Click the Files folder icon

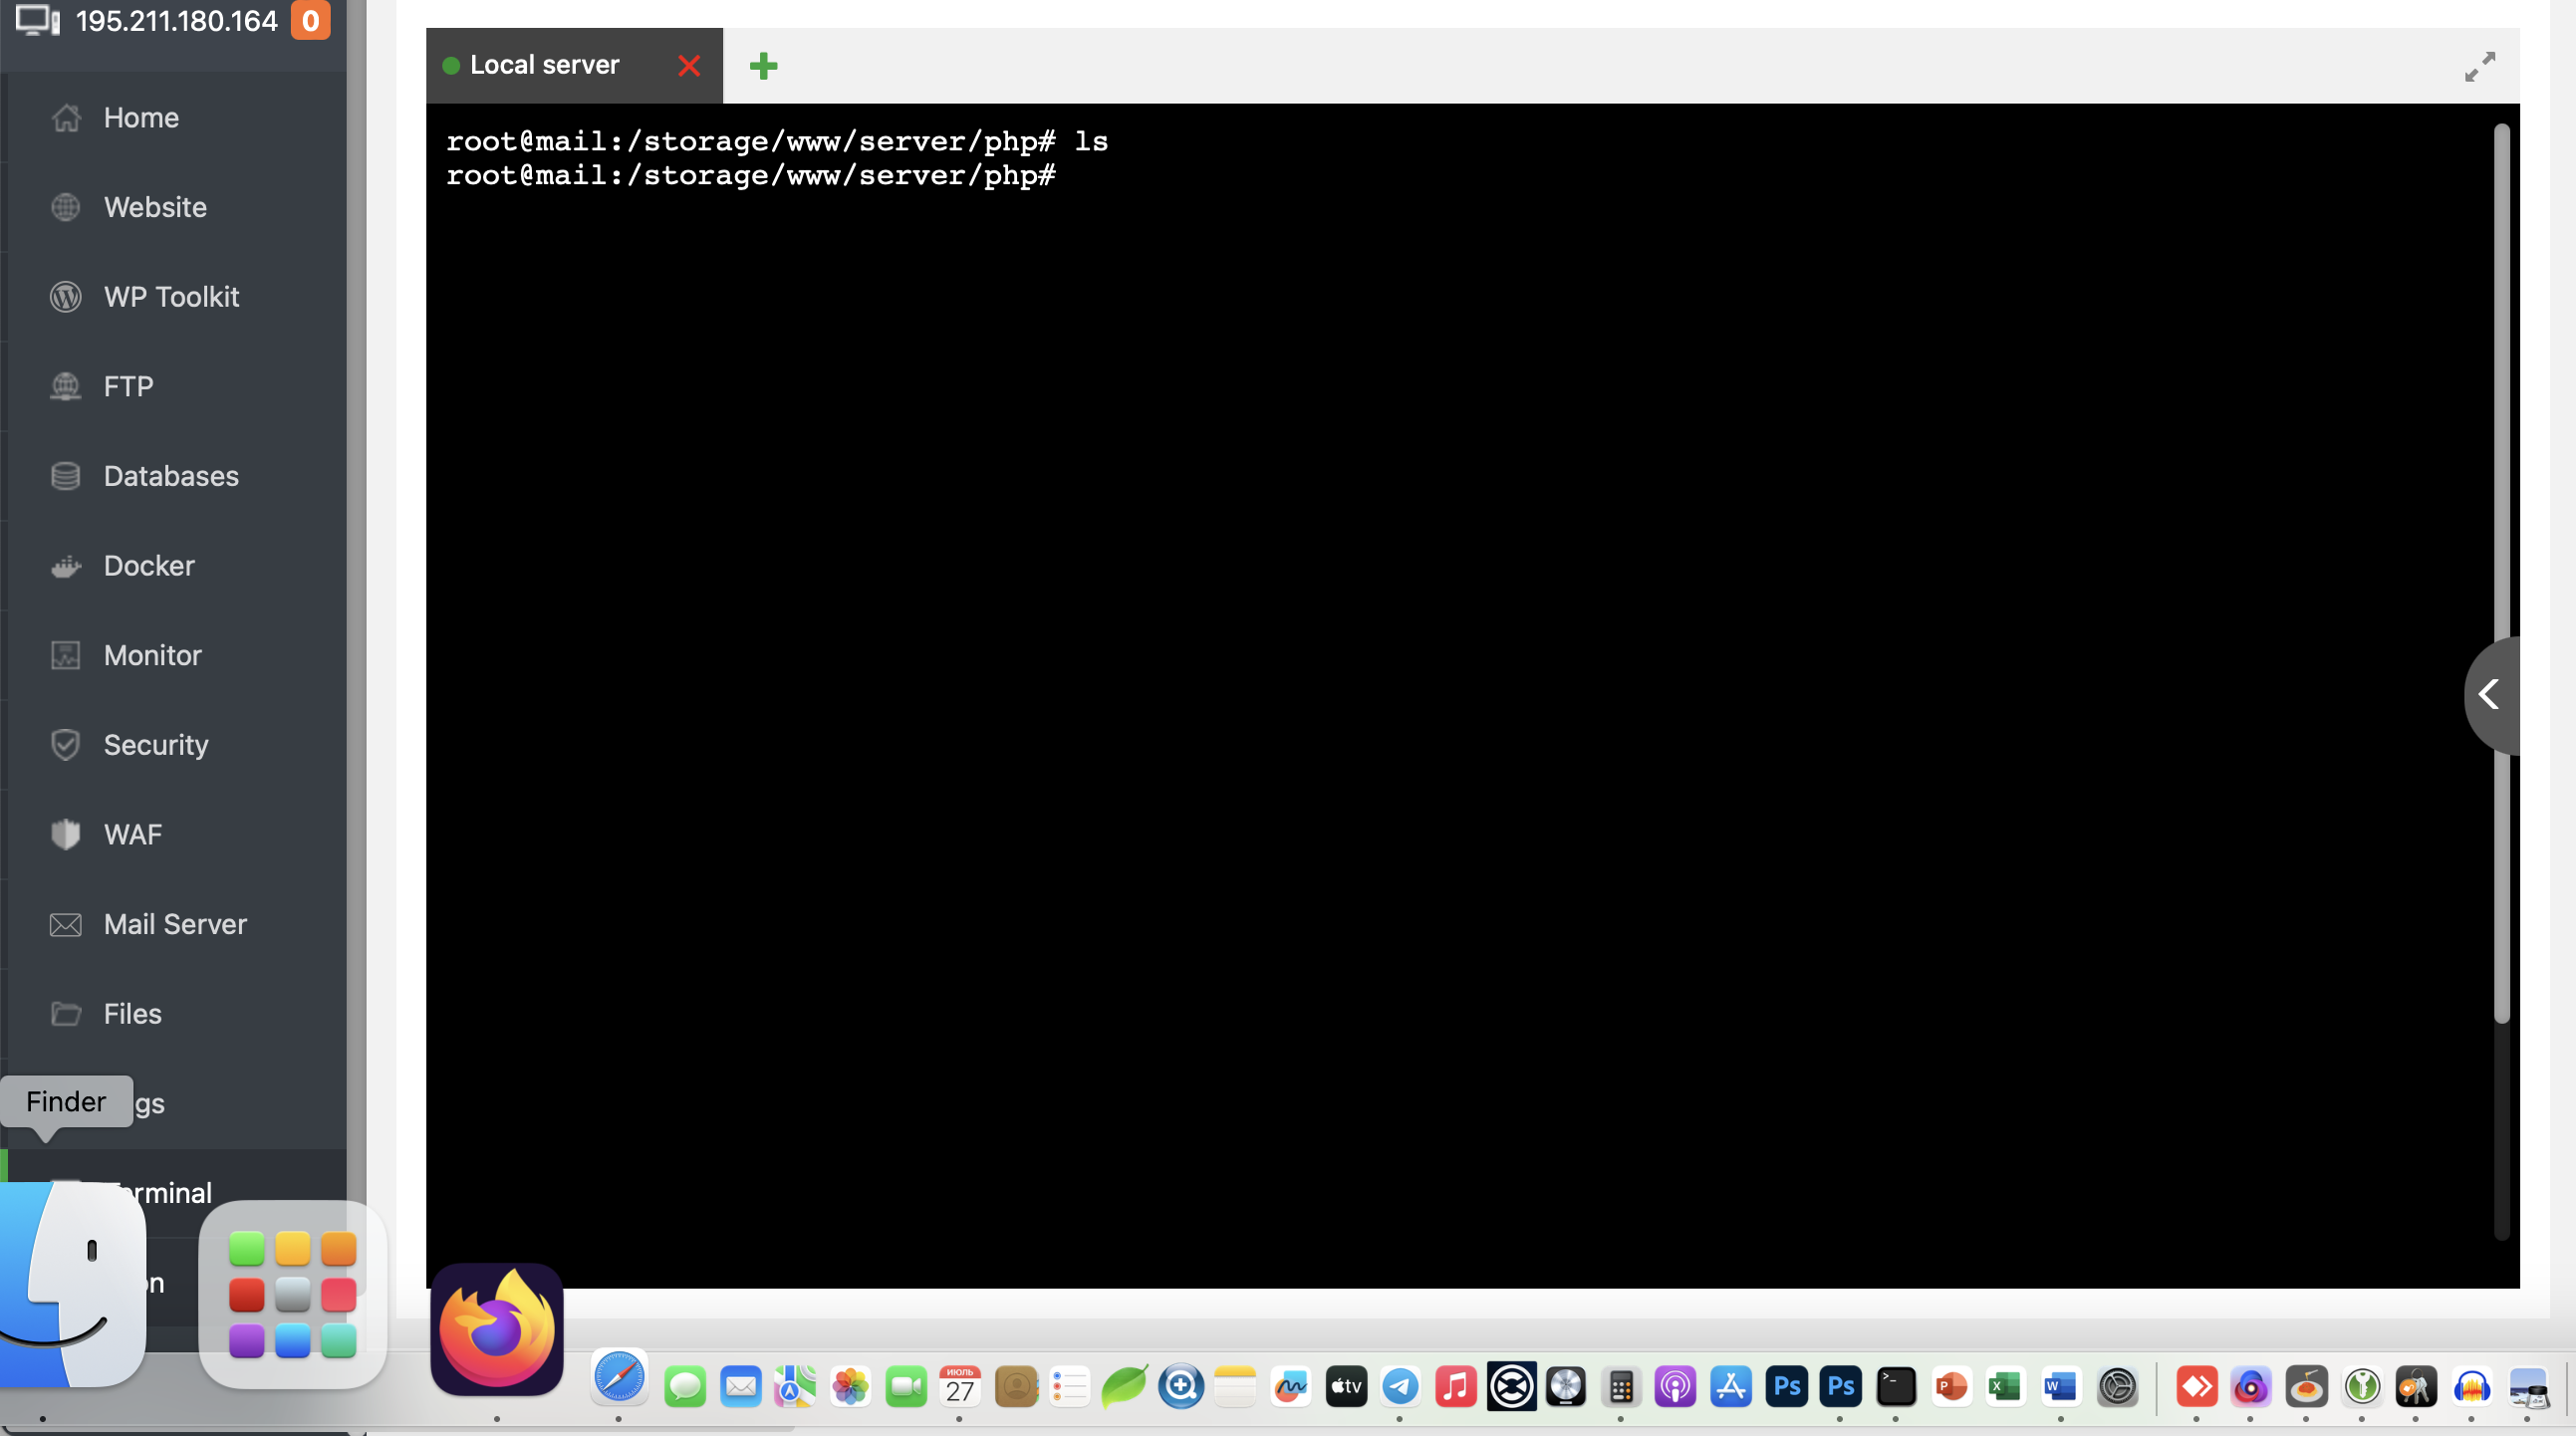click(x=66, y=1014)
